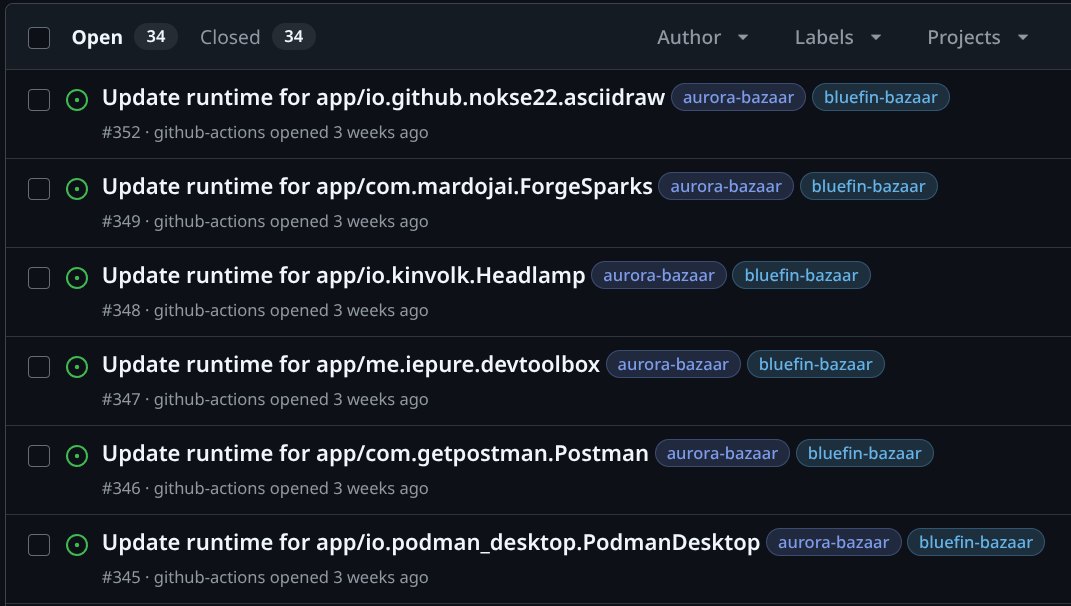Click bluefin-bazaar label on Headlamp row
The height and width of the screenshot is (606, 1071).
coord(801,275)
